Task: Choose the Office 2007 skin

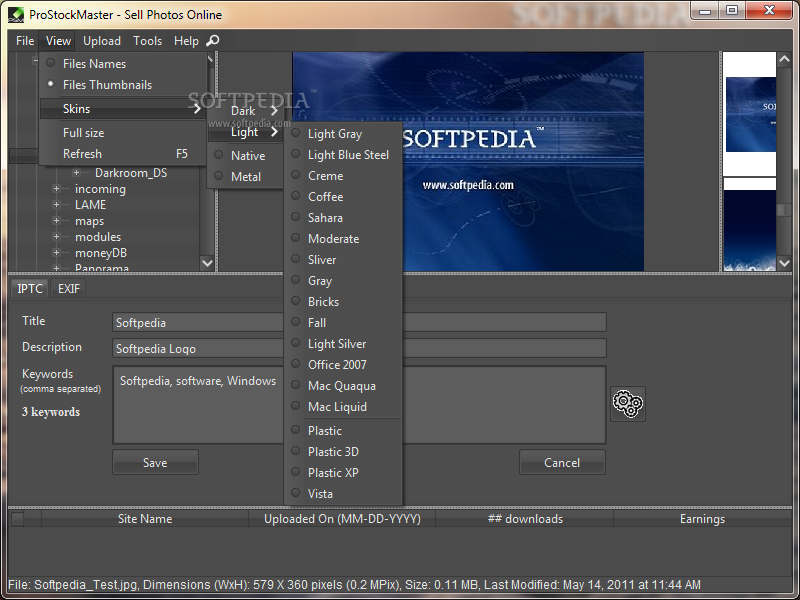Action: click(x=343, y=364)
